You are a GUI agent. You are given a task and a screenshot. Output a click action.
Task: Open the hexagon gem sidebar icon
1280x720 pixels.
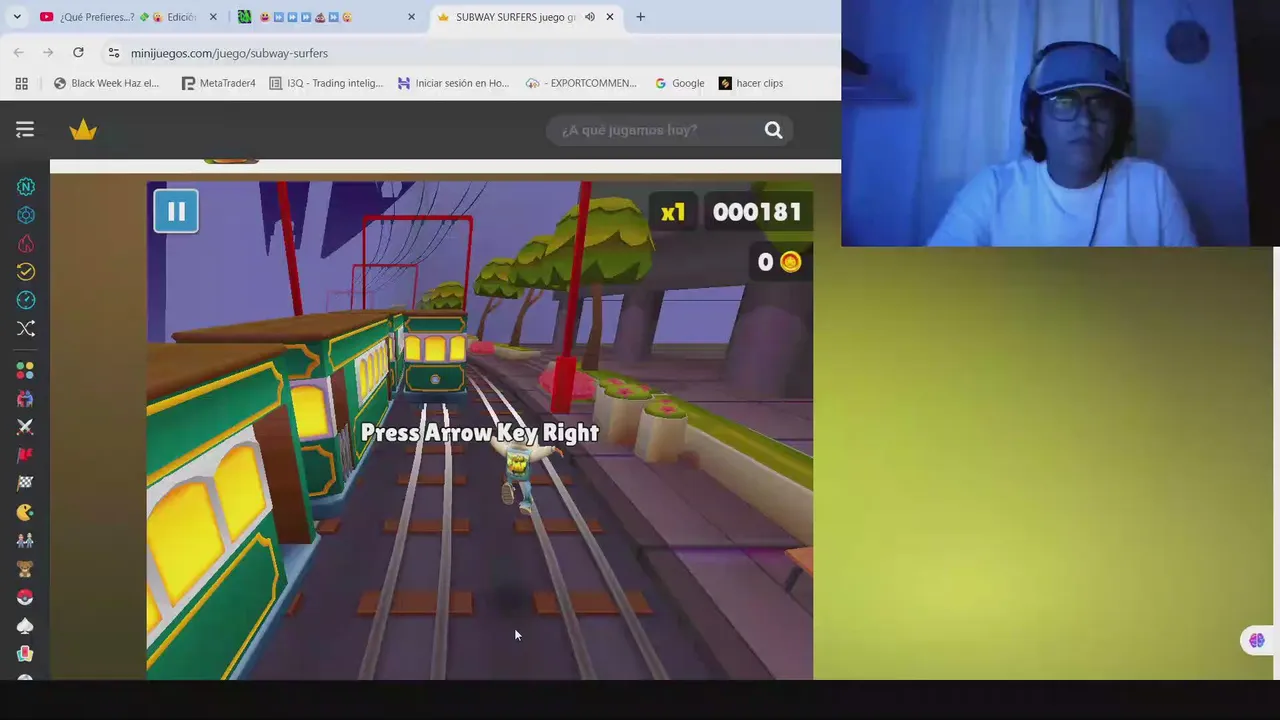[26, 215]
